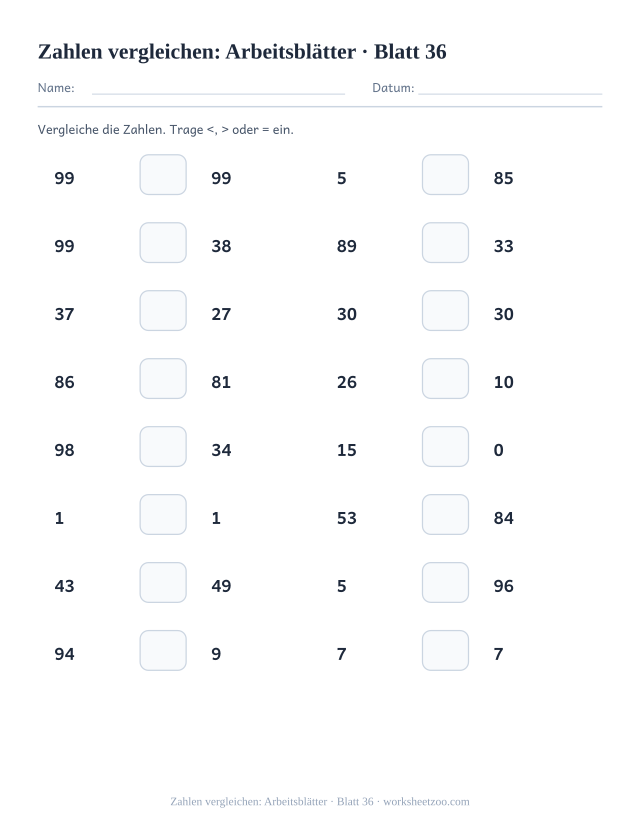
Task: Click the Blatt 36 worksheet title
Action: 242,52
